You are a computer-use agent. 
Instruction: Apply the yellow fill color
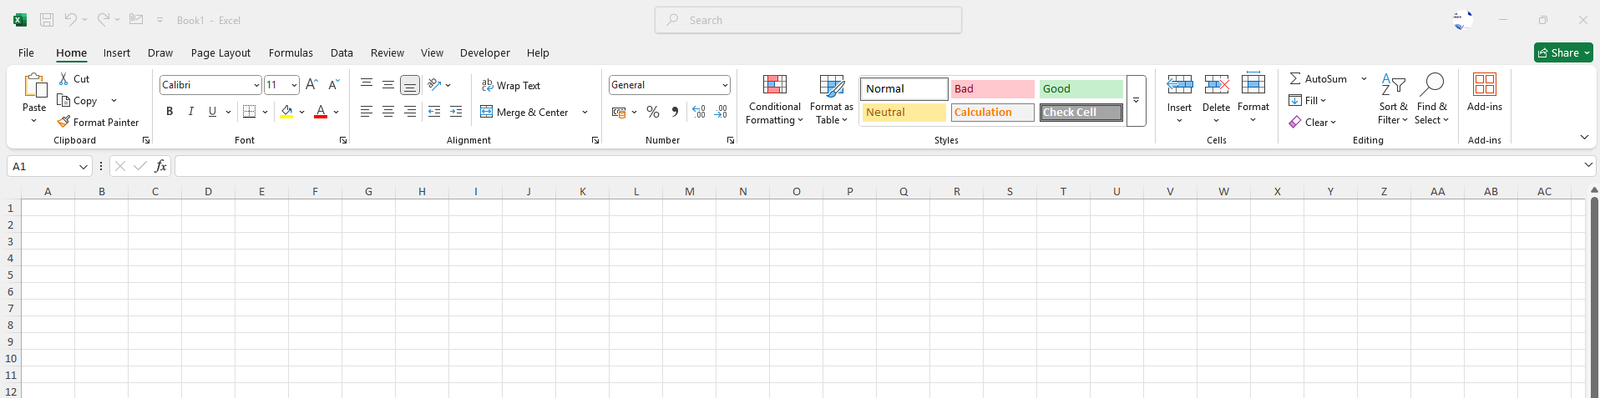287,112
